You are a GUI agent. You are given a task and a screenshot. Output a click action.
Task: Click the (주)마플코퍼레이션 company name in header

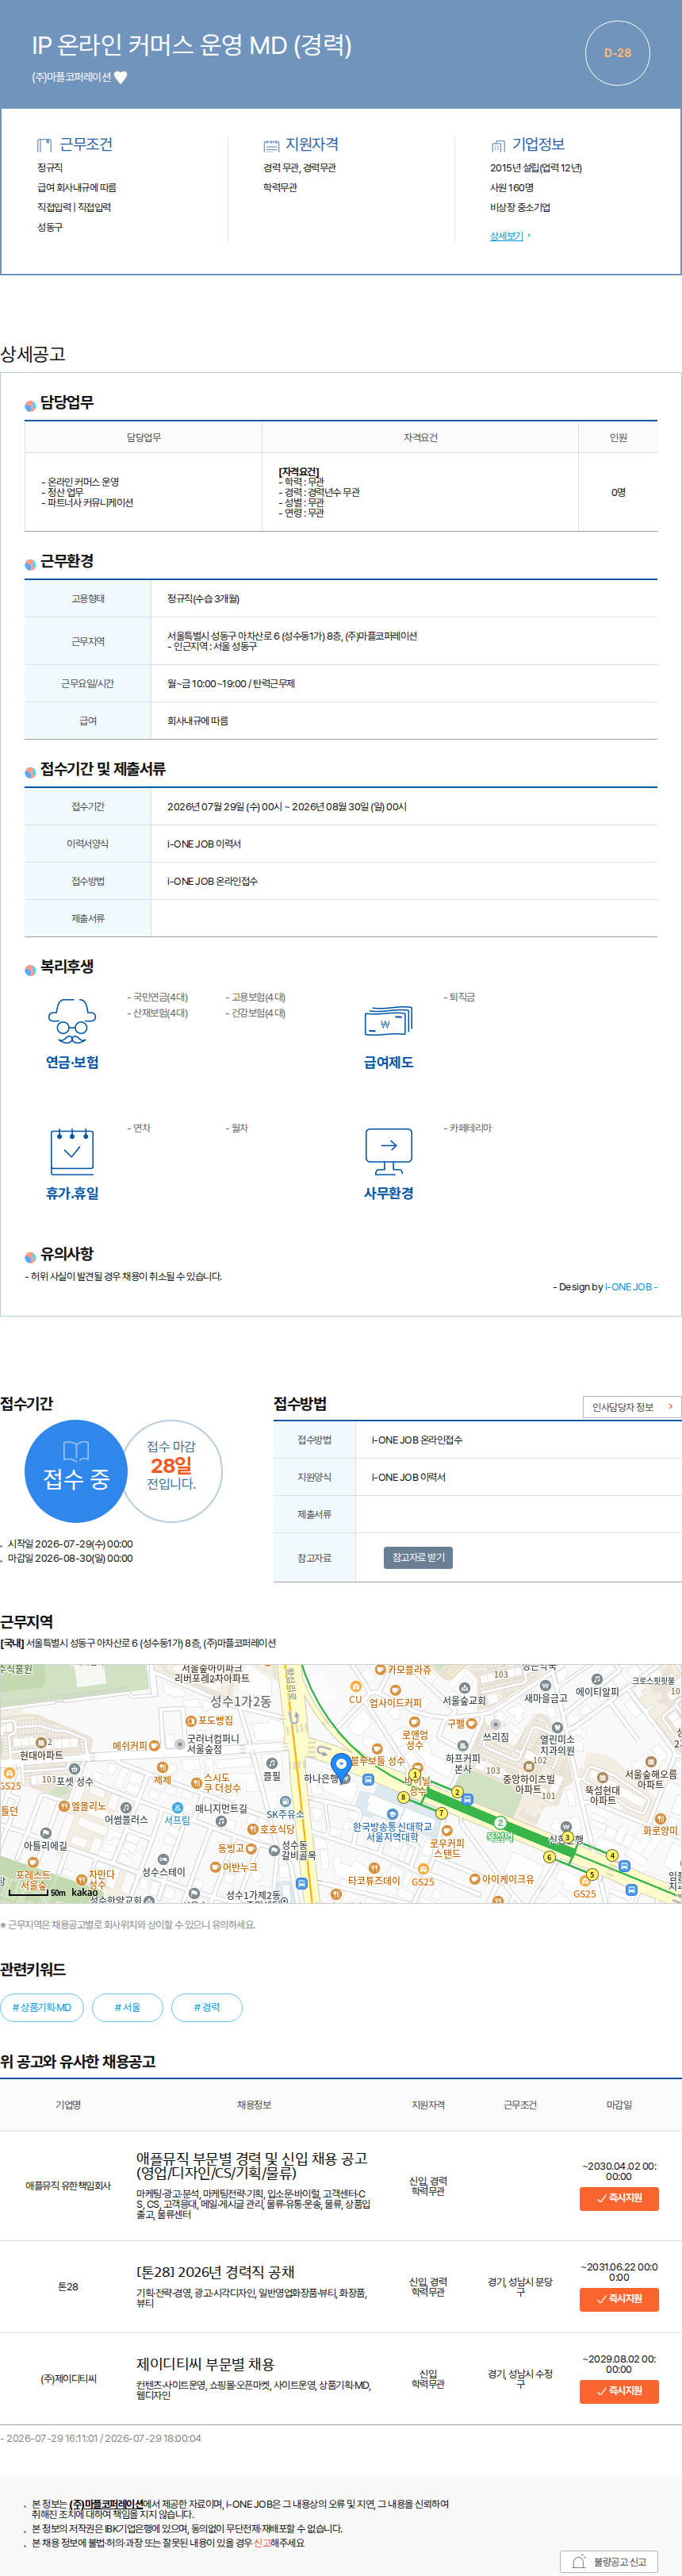(71, 77)
